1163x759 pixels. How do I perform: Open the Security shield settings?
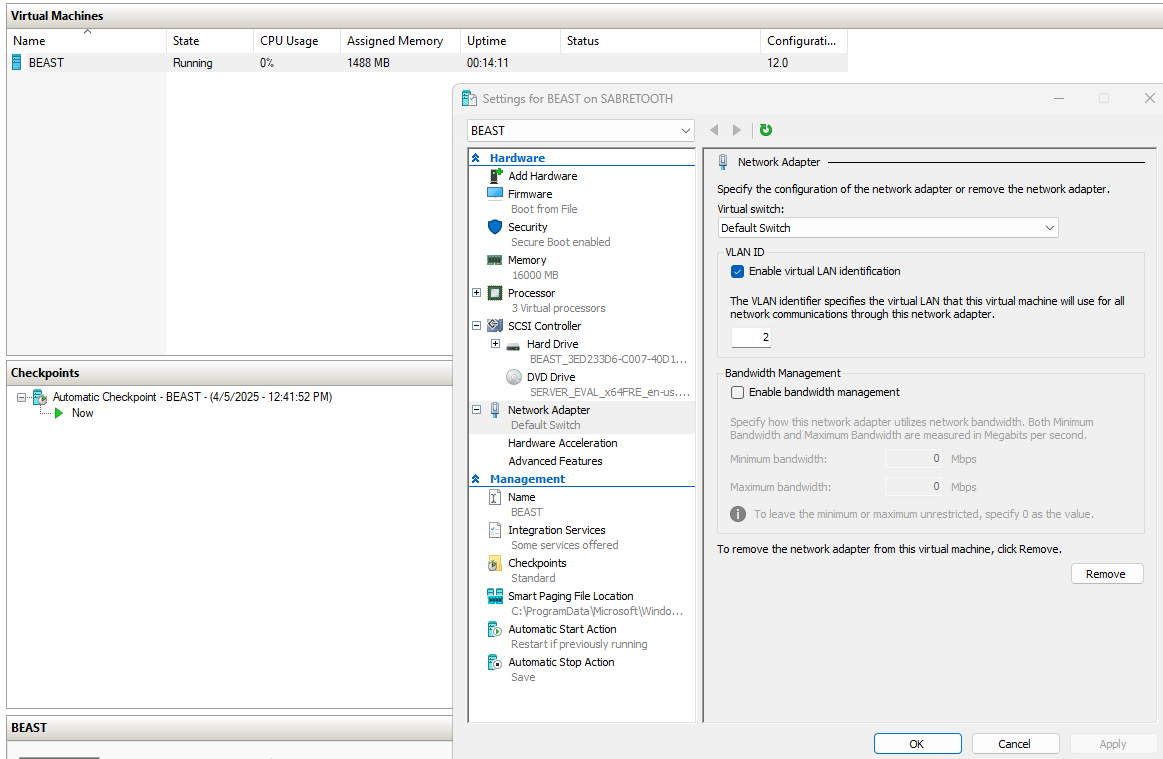click(495, 227)
